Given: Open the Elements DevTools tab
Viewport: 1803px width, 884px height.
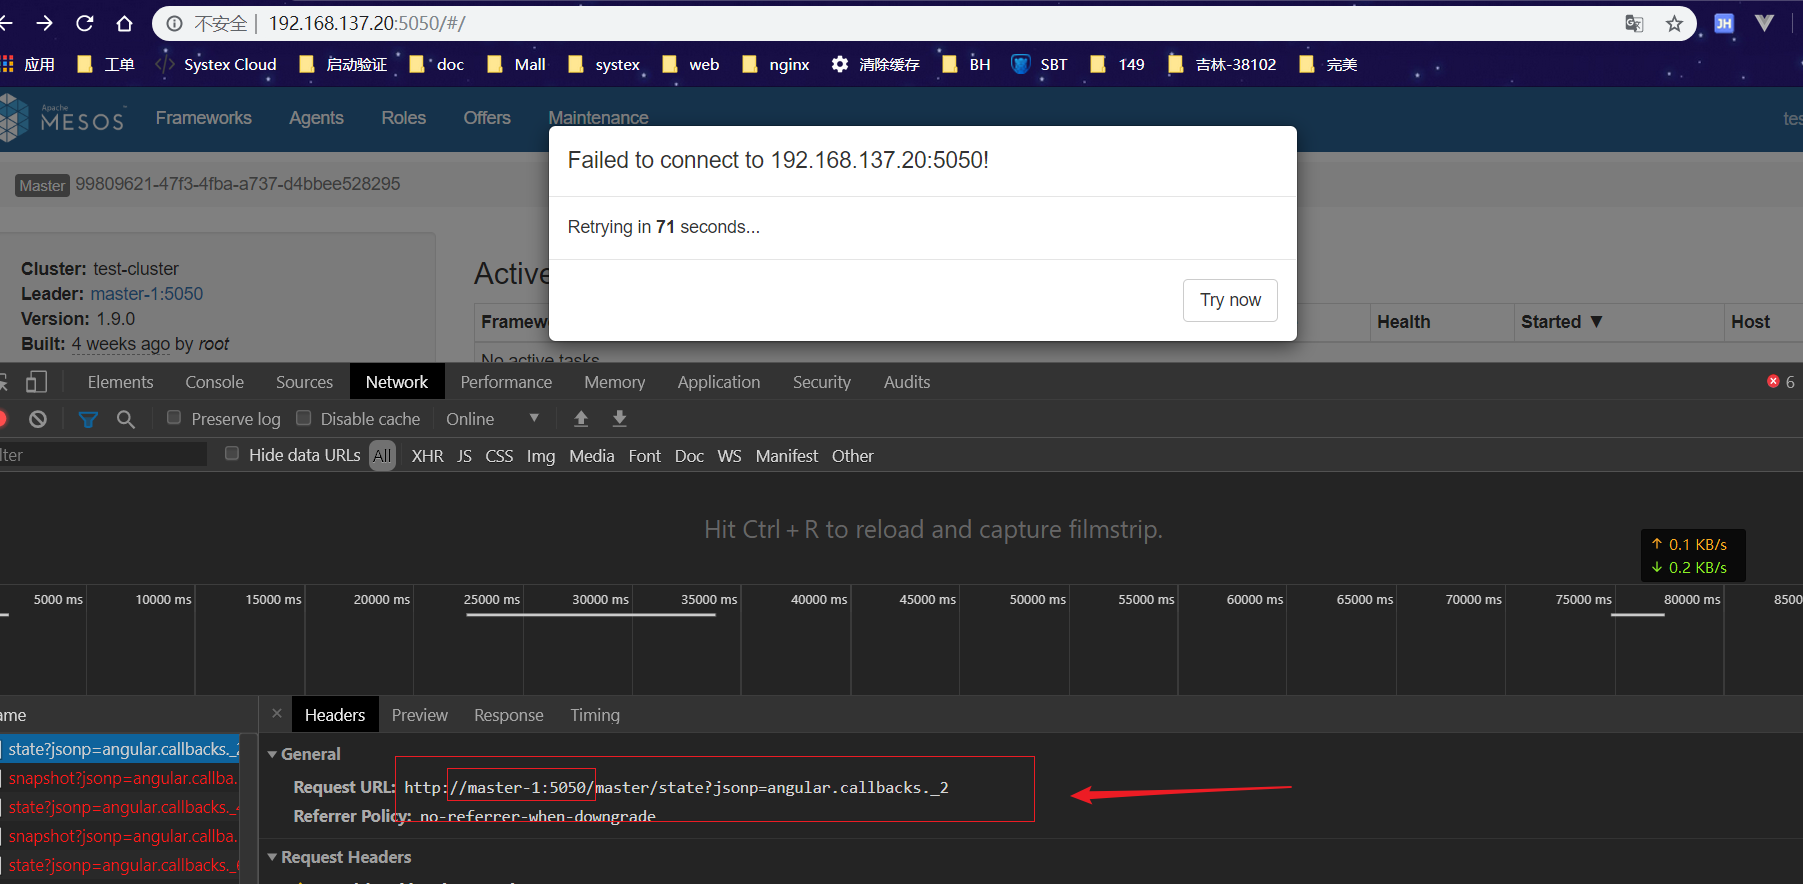Looking at the screenshot, I should (x=120, y=382).
